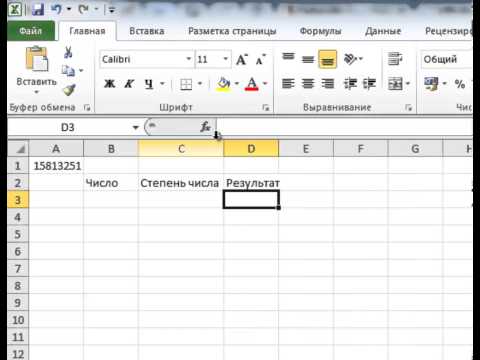Viewport: 480px width, 360px height.
Task: Click the Copy icon
Action: pos(68,71)
